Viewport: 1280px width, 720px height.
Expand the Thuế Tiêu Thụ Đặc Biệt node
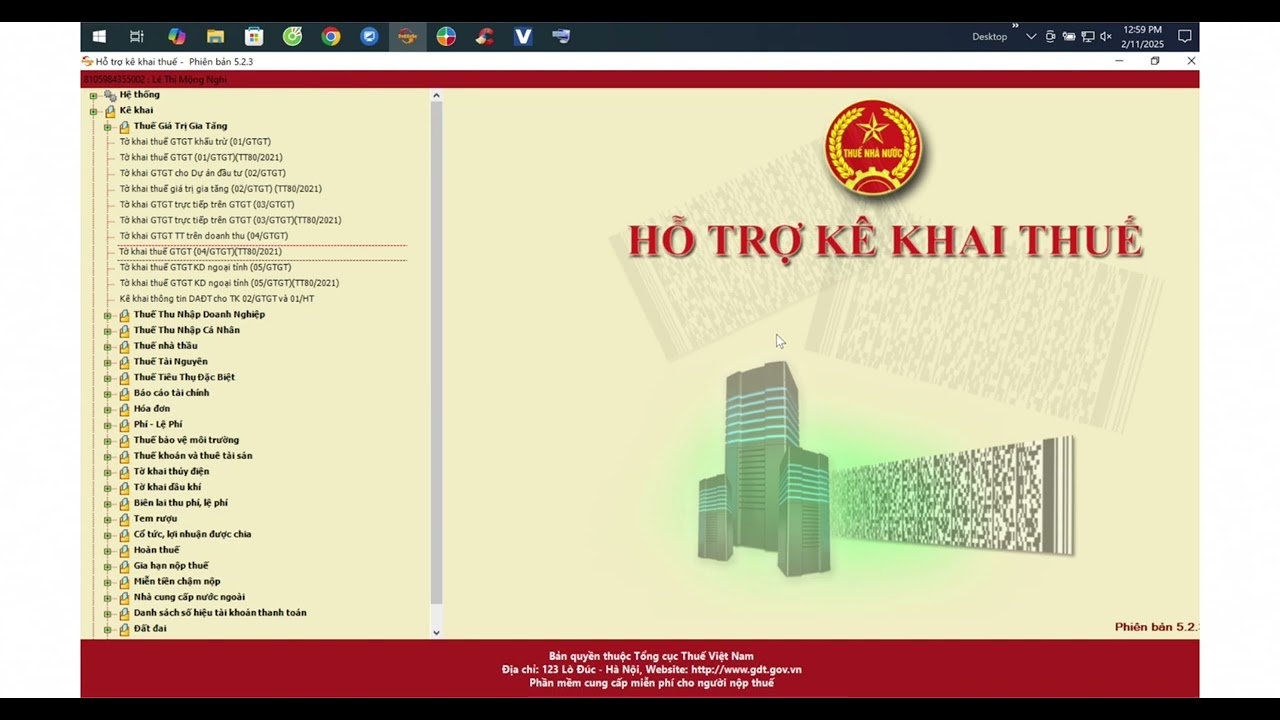pyautogui.click(x=107, y=378)
